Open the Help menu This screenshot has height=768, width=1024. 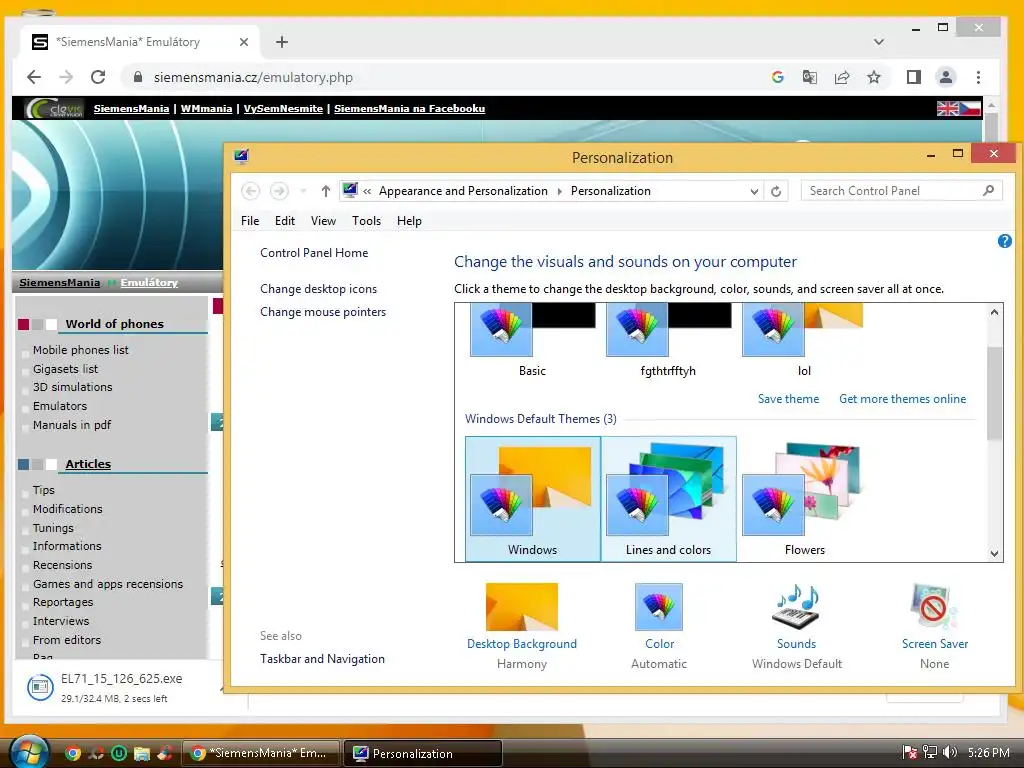(409, 221)
